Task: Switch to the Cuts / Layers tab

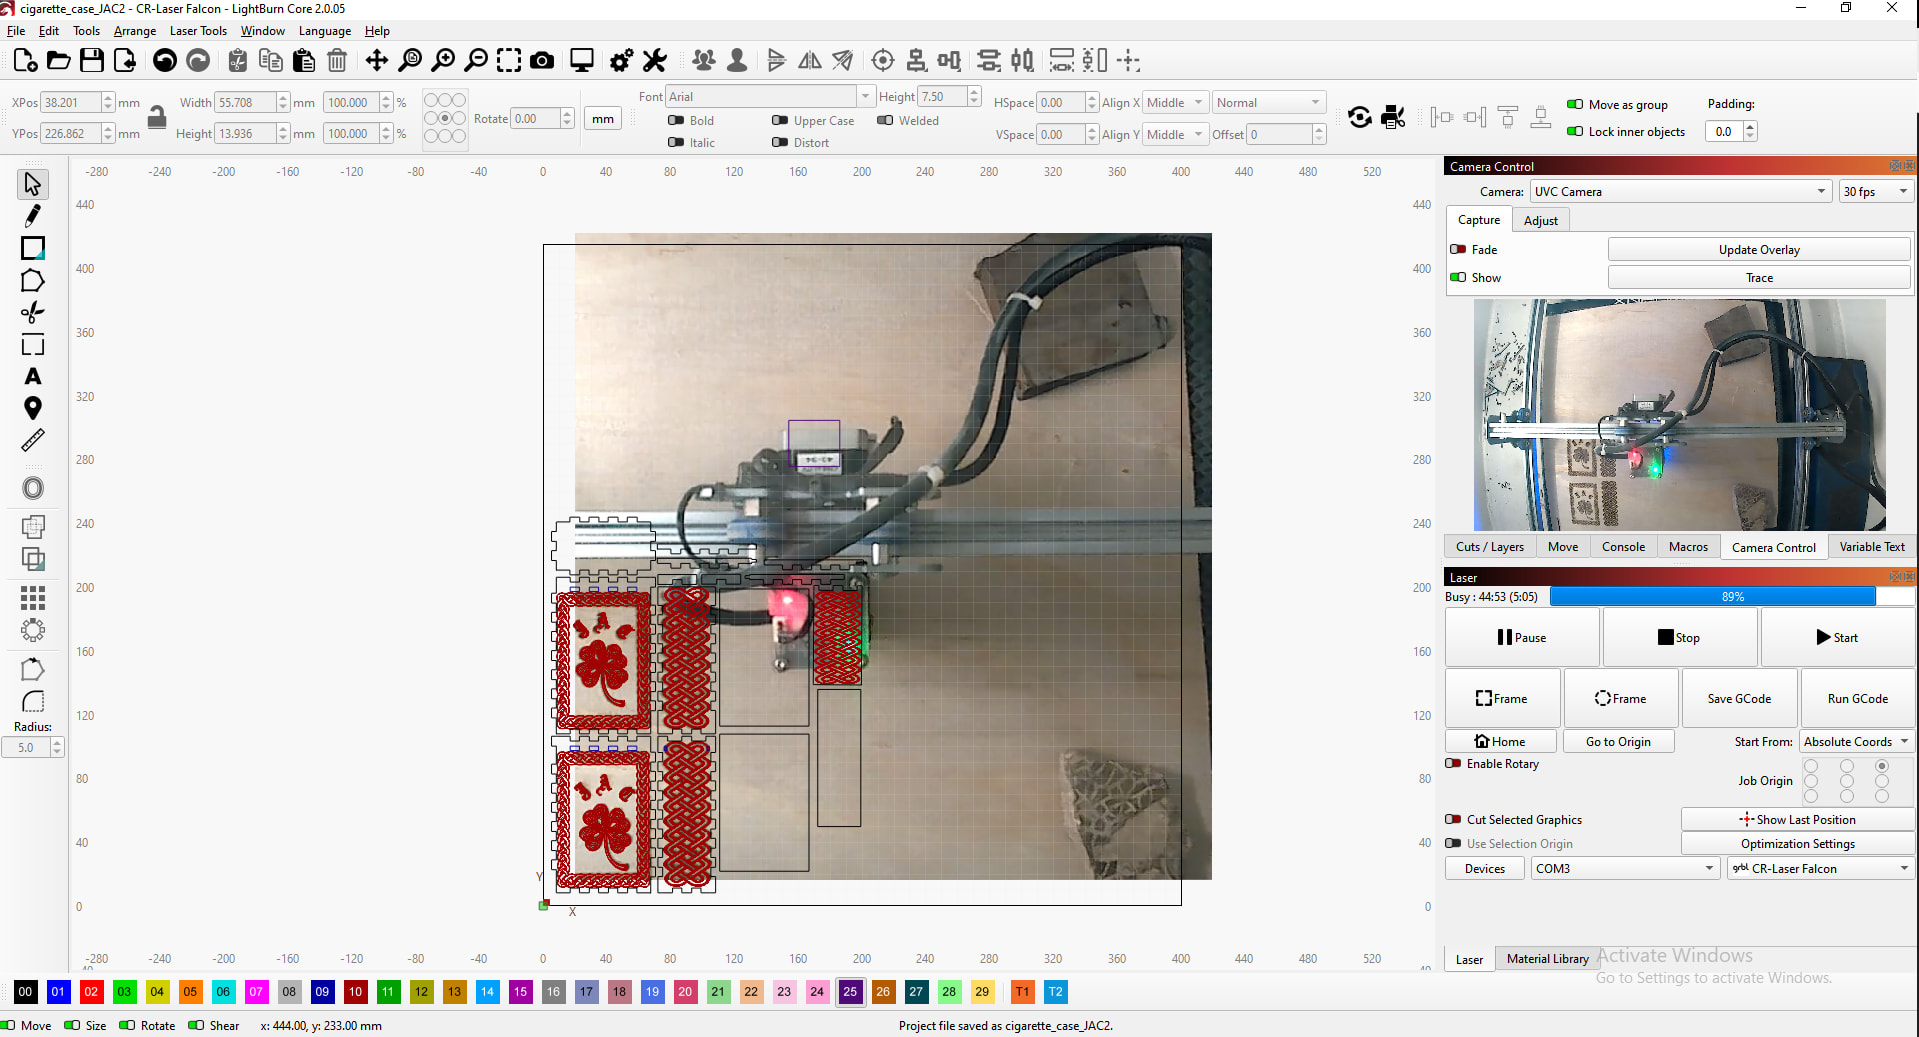Action: [x=1489, y=547]
